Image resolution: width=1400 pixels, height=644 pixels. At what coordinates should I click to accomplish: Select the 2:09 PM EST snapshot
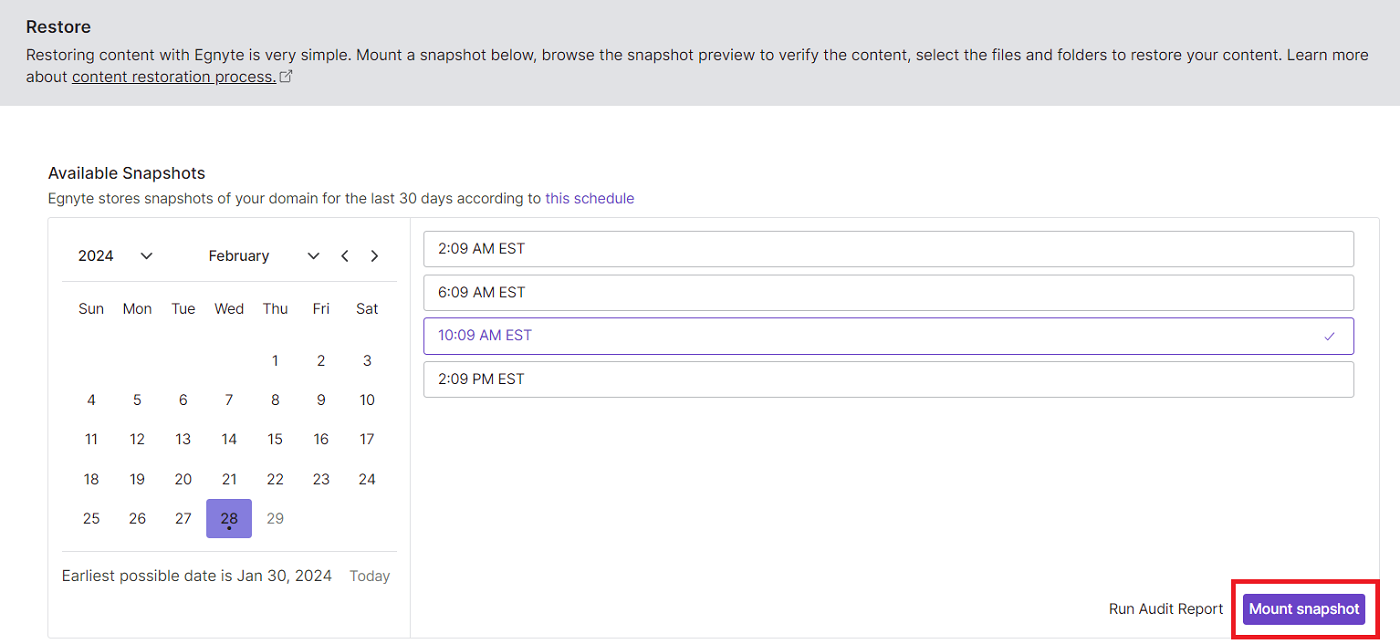(x=888, y=379)
